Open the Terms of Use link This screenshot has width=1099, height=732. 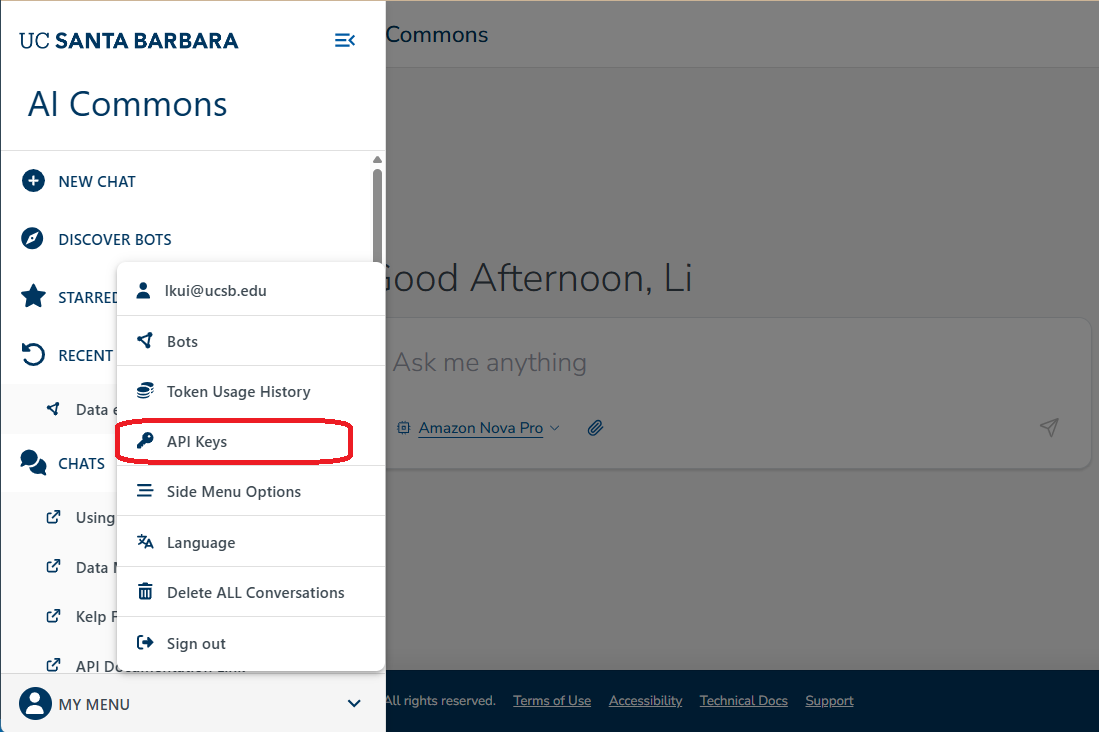[x=552, y=700]
